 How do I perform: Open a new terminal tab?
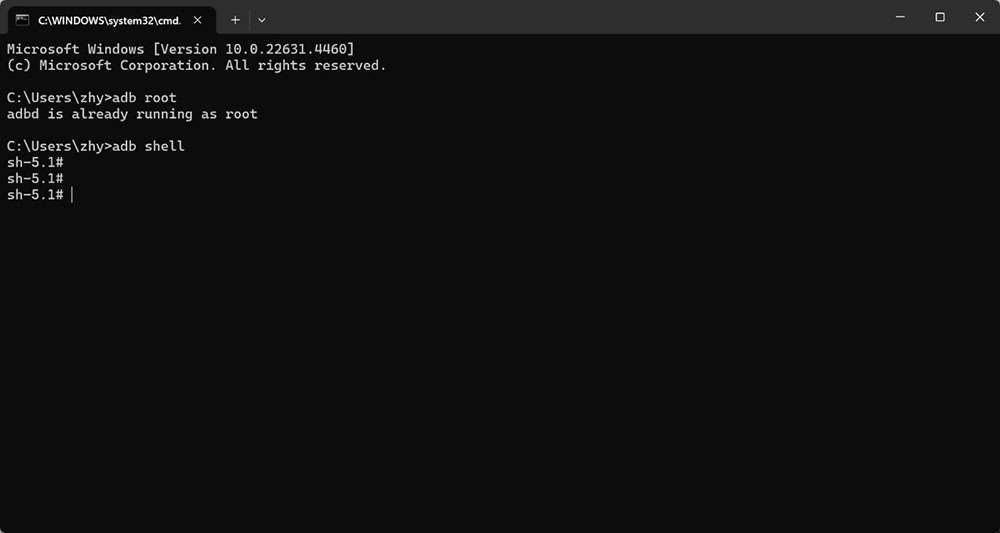pyautogui.click(x=235, y=20)
